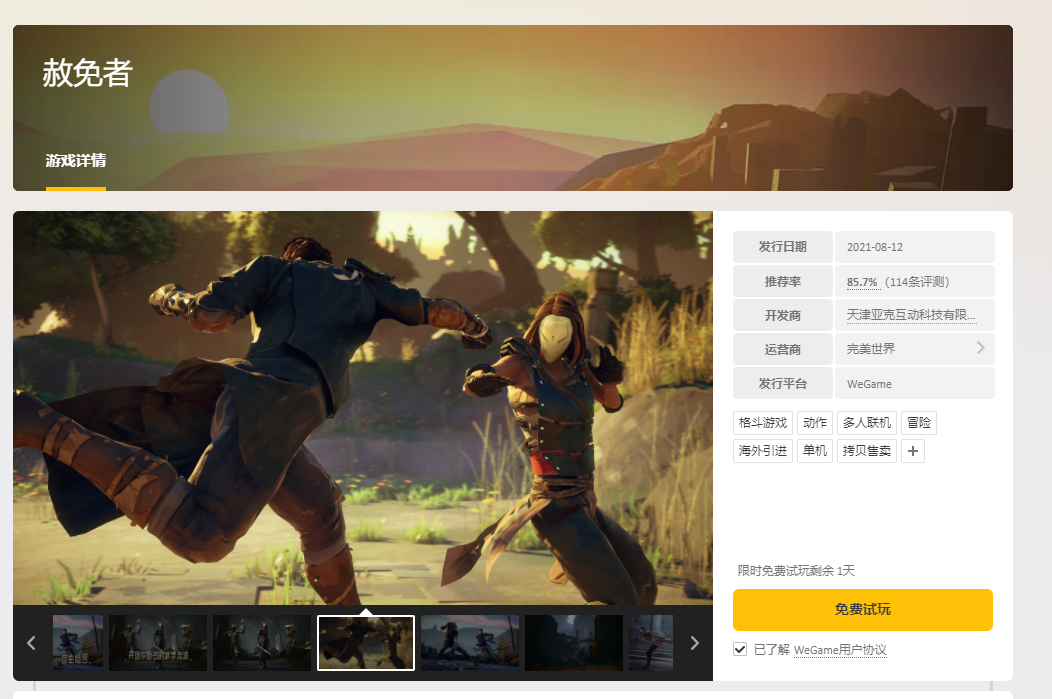This screenshot has width=1052, height=699.
Task: Click the 85.7% recommendation rate
Action: (862, 282)
